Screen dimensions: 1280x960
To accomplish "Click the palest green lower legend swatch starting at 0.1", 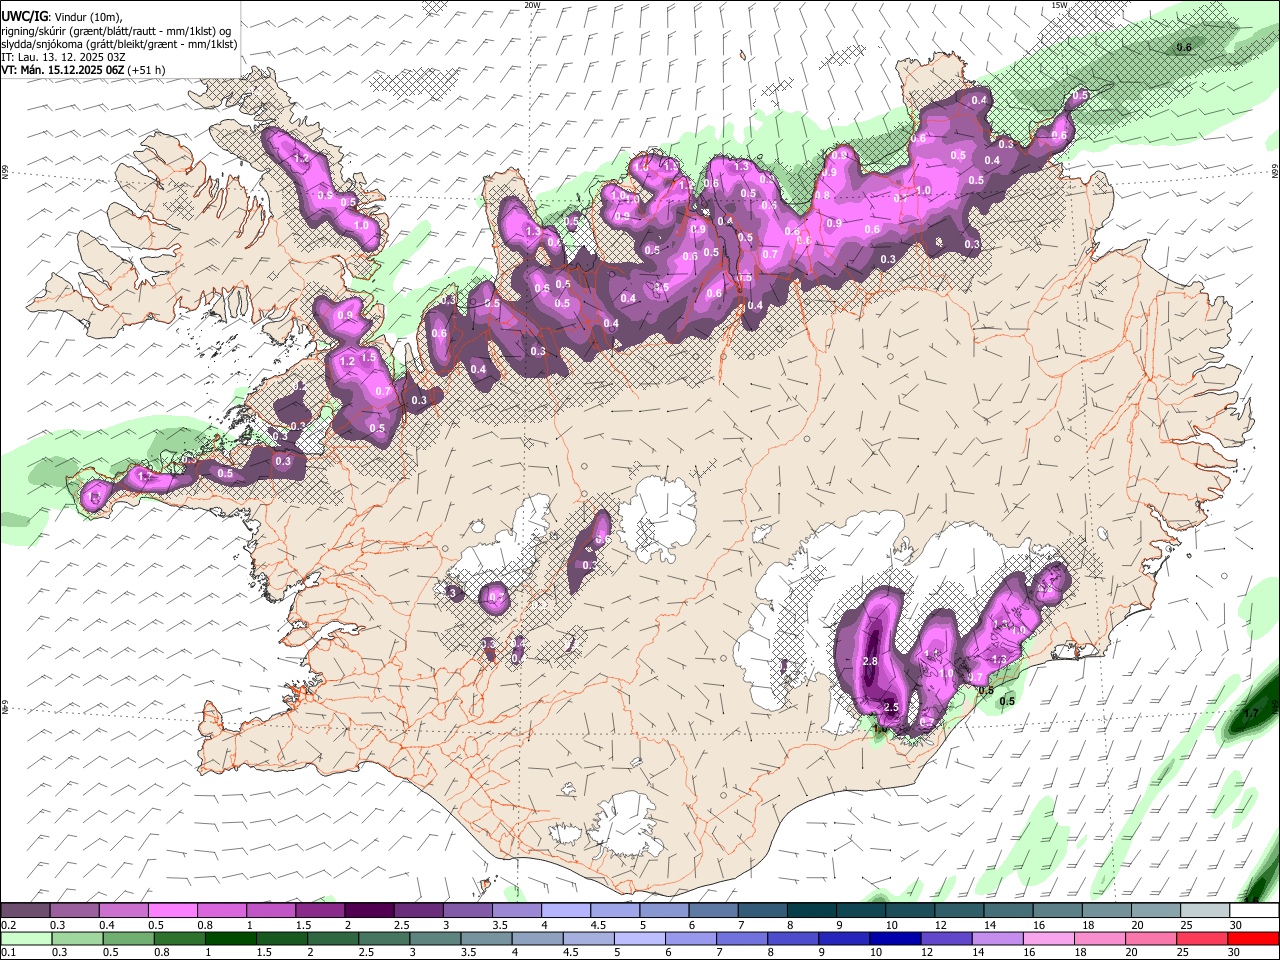I will tap(25, 938).
